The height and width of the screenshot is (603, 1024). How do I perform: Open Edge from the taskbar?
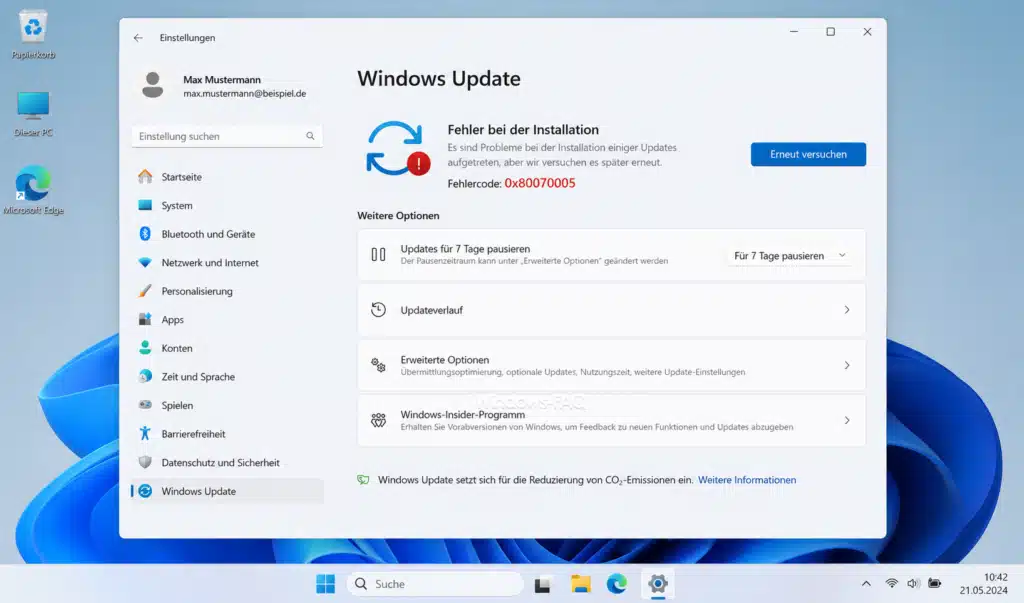(616, 583)
